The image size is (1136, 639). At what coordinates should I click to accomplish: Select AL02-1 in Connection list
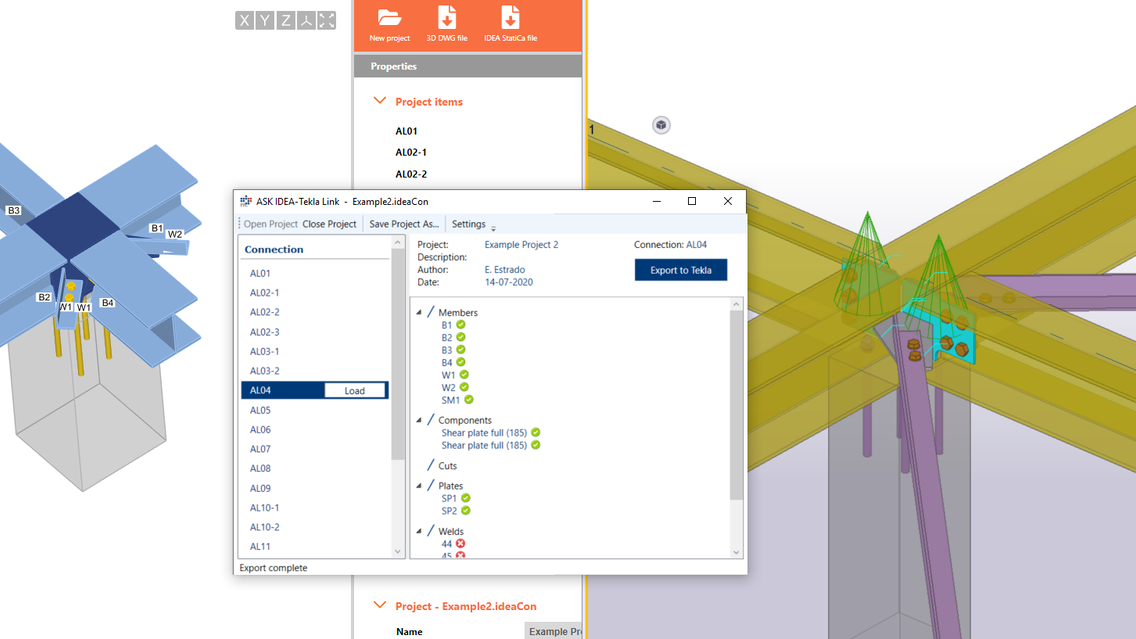(x=264, y=293)
